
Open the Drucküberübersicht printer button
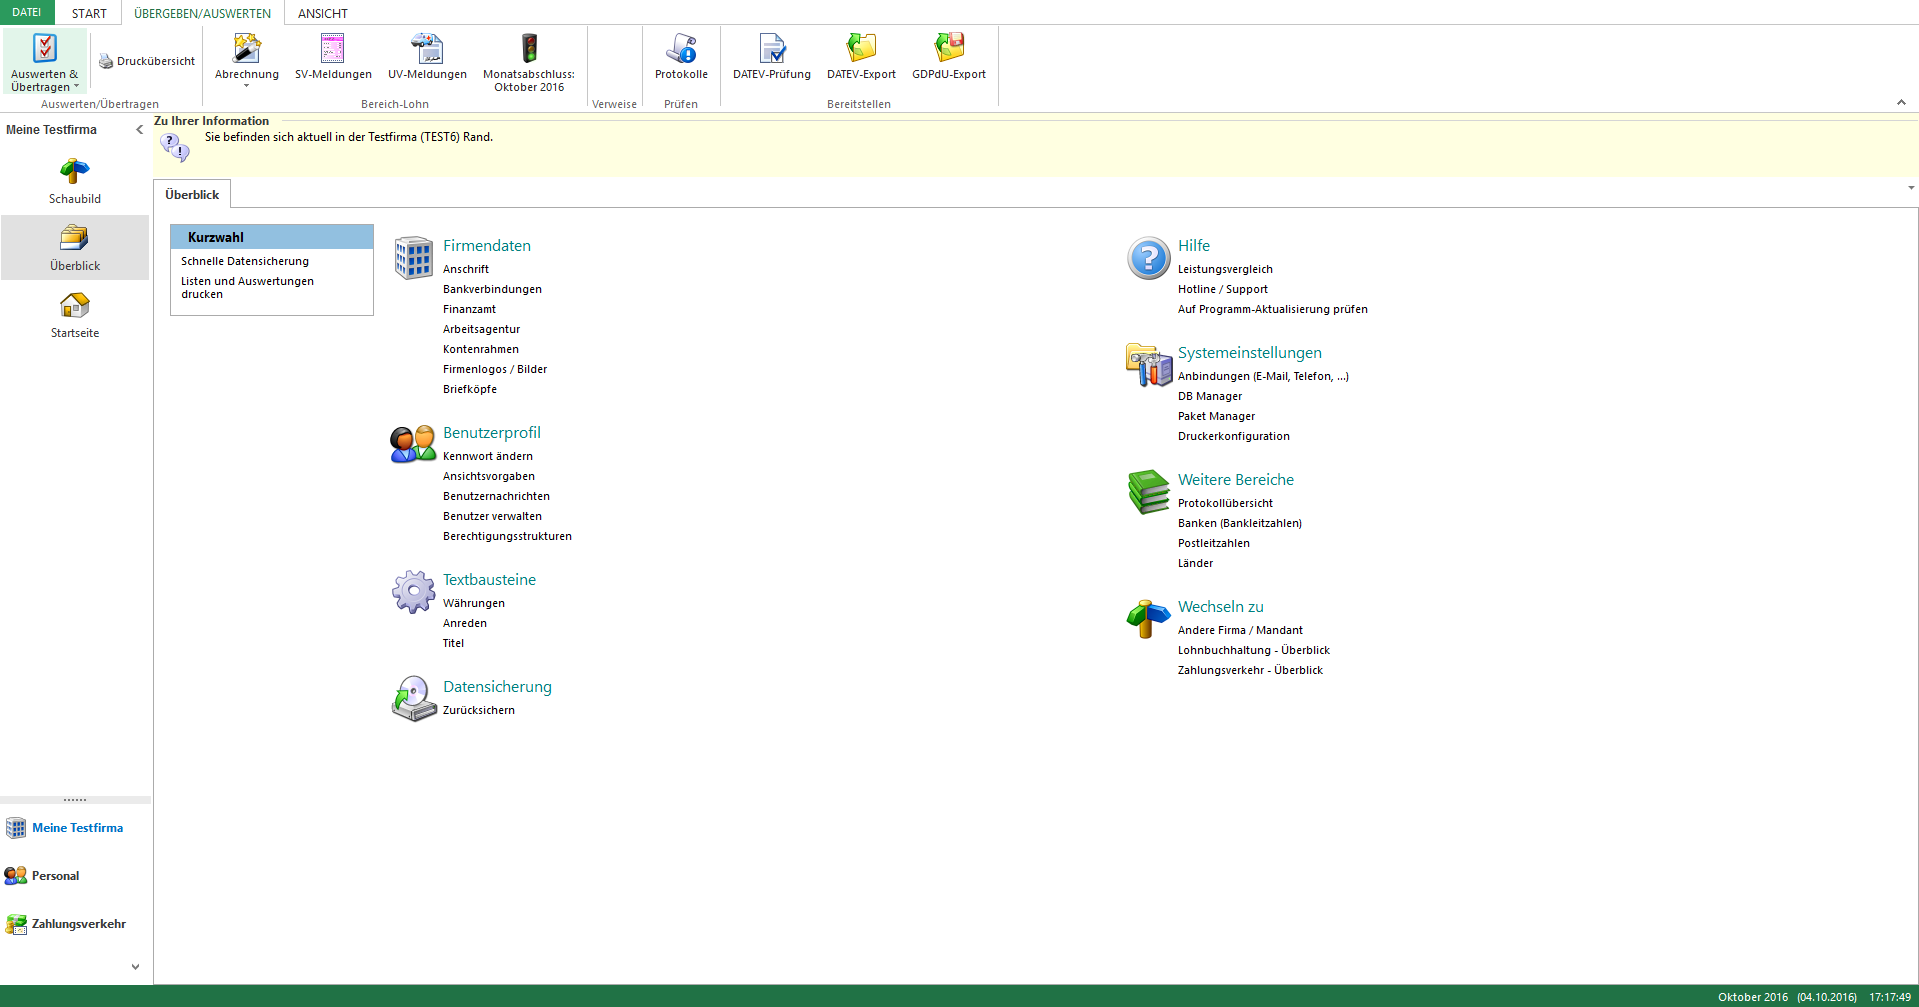[x=147, y=61]
